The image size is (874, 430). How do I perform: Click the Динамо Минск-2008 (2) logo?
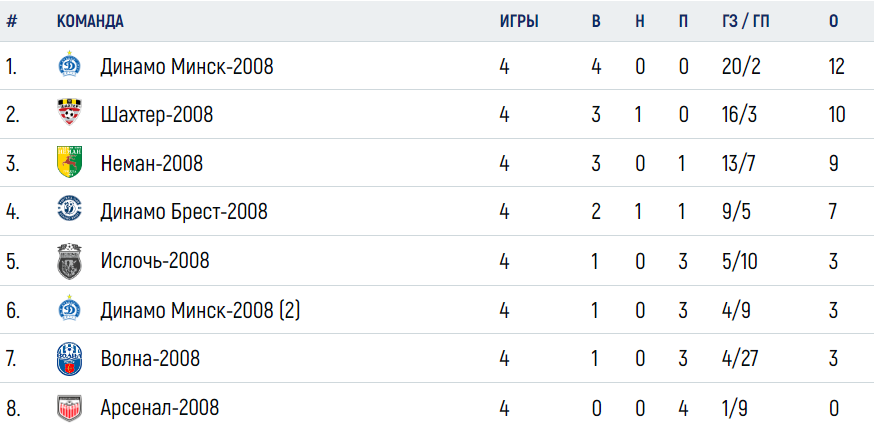70,308
